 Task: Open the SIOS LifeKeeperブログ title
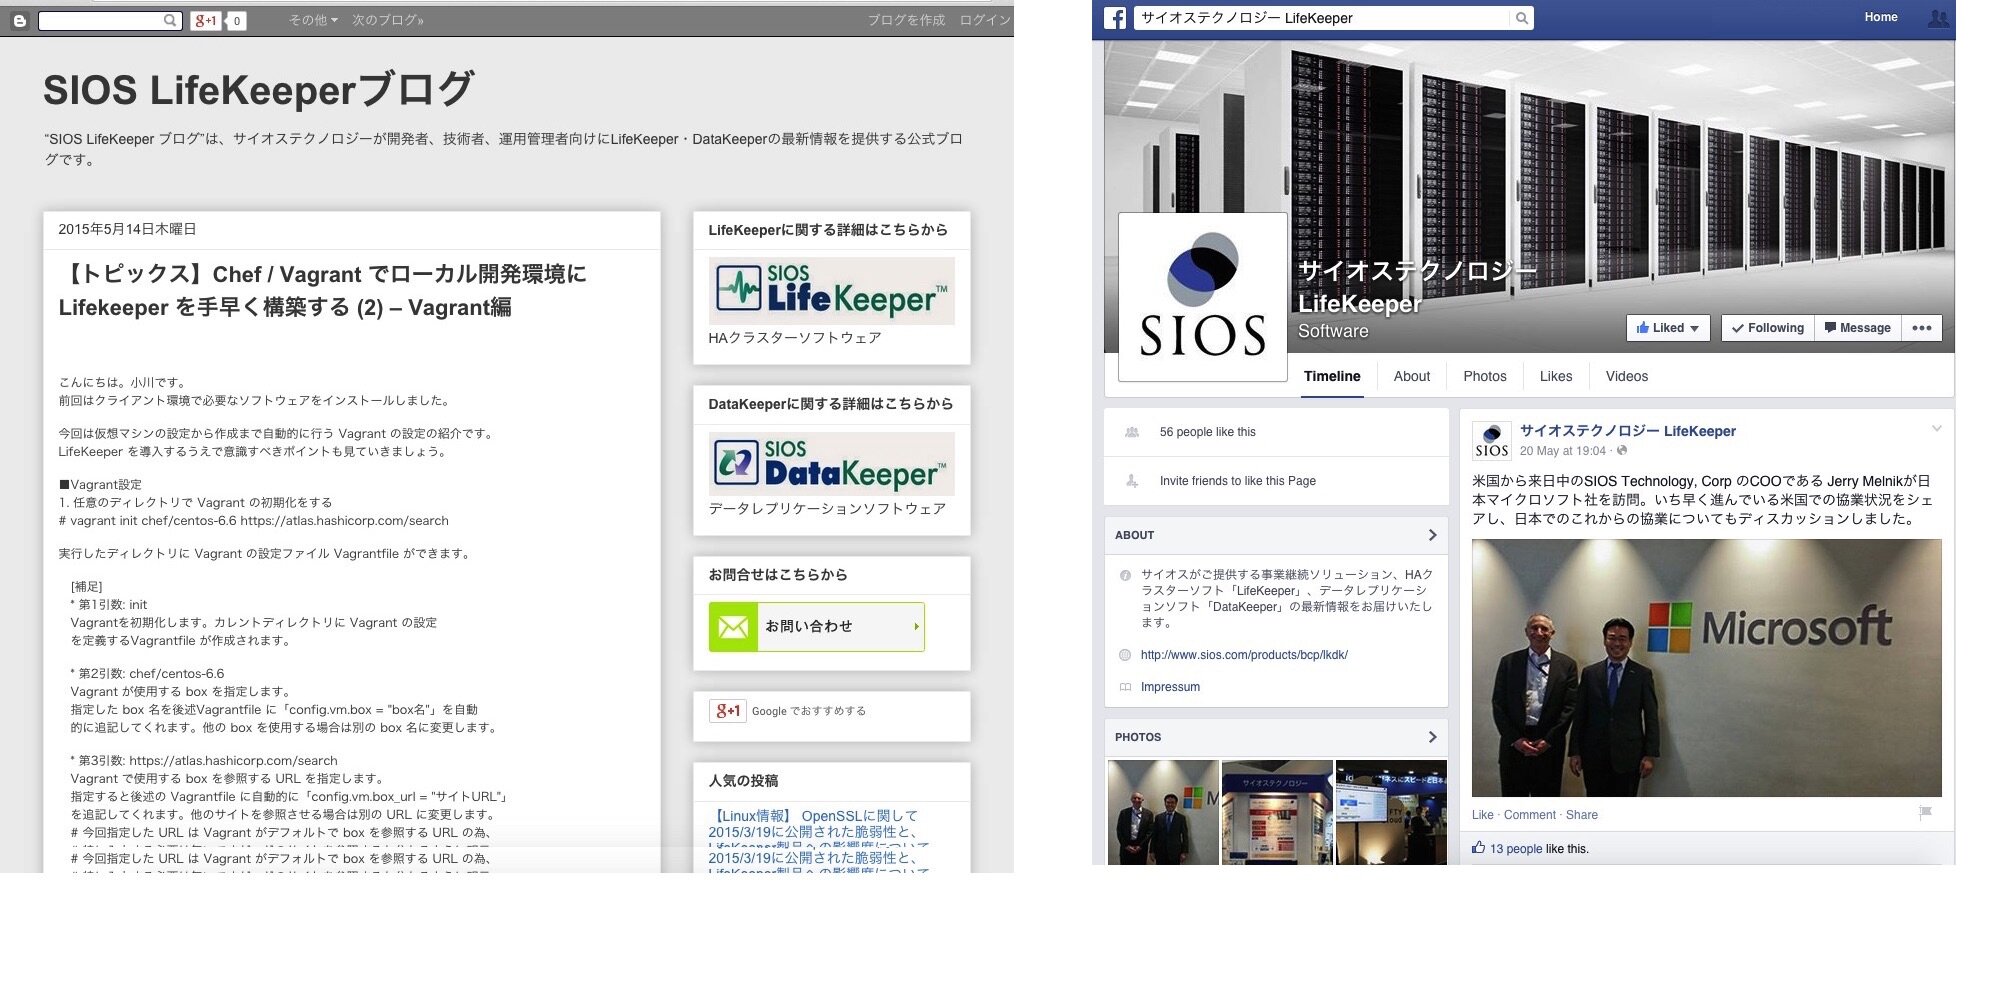[x=258, y=90]
